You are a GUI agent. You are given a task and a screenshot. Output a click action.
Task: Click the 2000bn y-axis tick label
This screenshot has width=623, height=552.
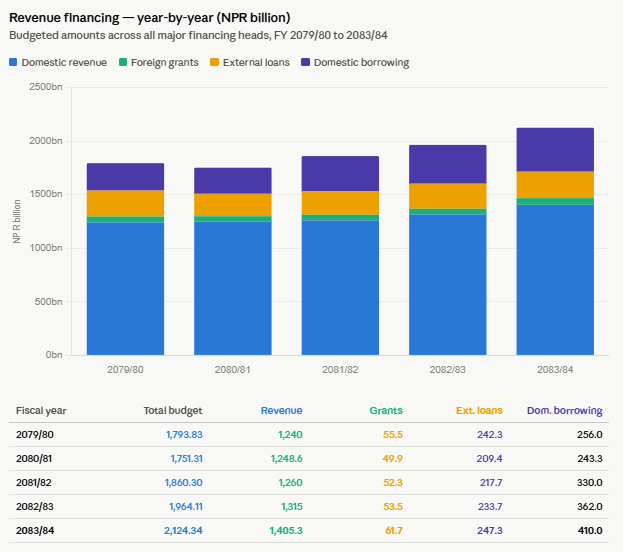[46, 141]
